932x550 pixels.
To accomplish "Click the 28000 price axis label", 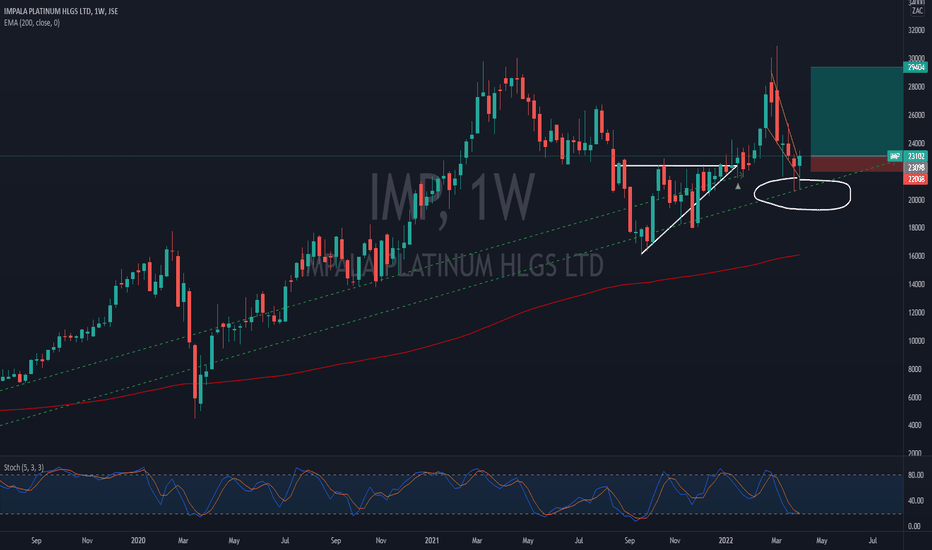I will point(917,87).
